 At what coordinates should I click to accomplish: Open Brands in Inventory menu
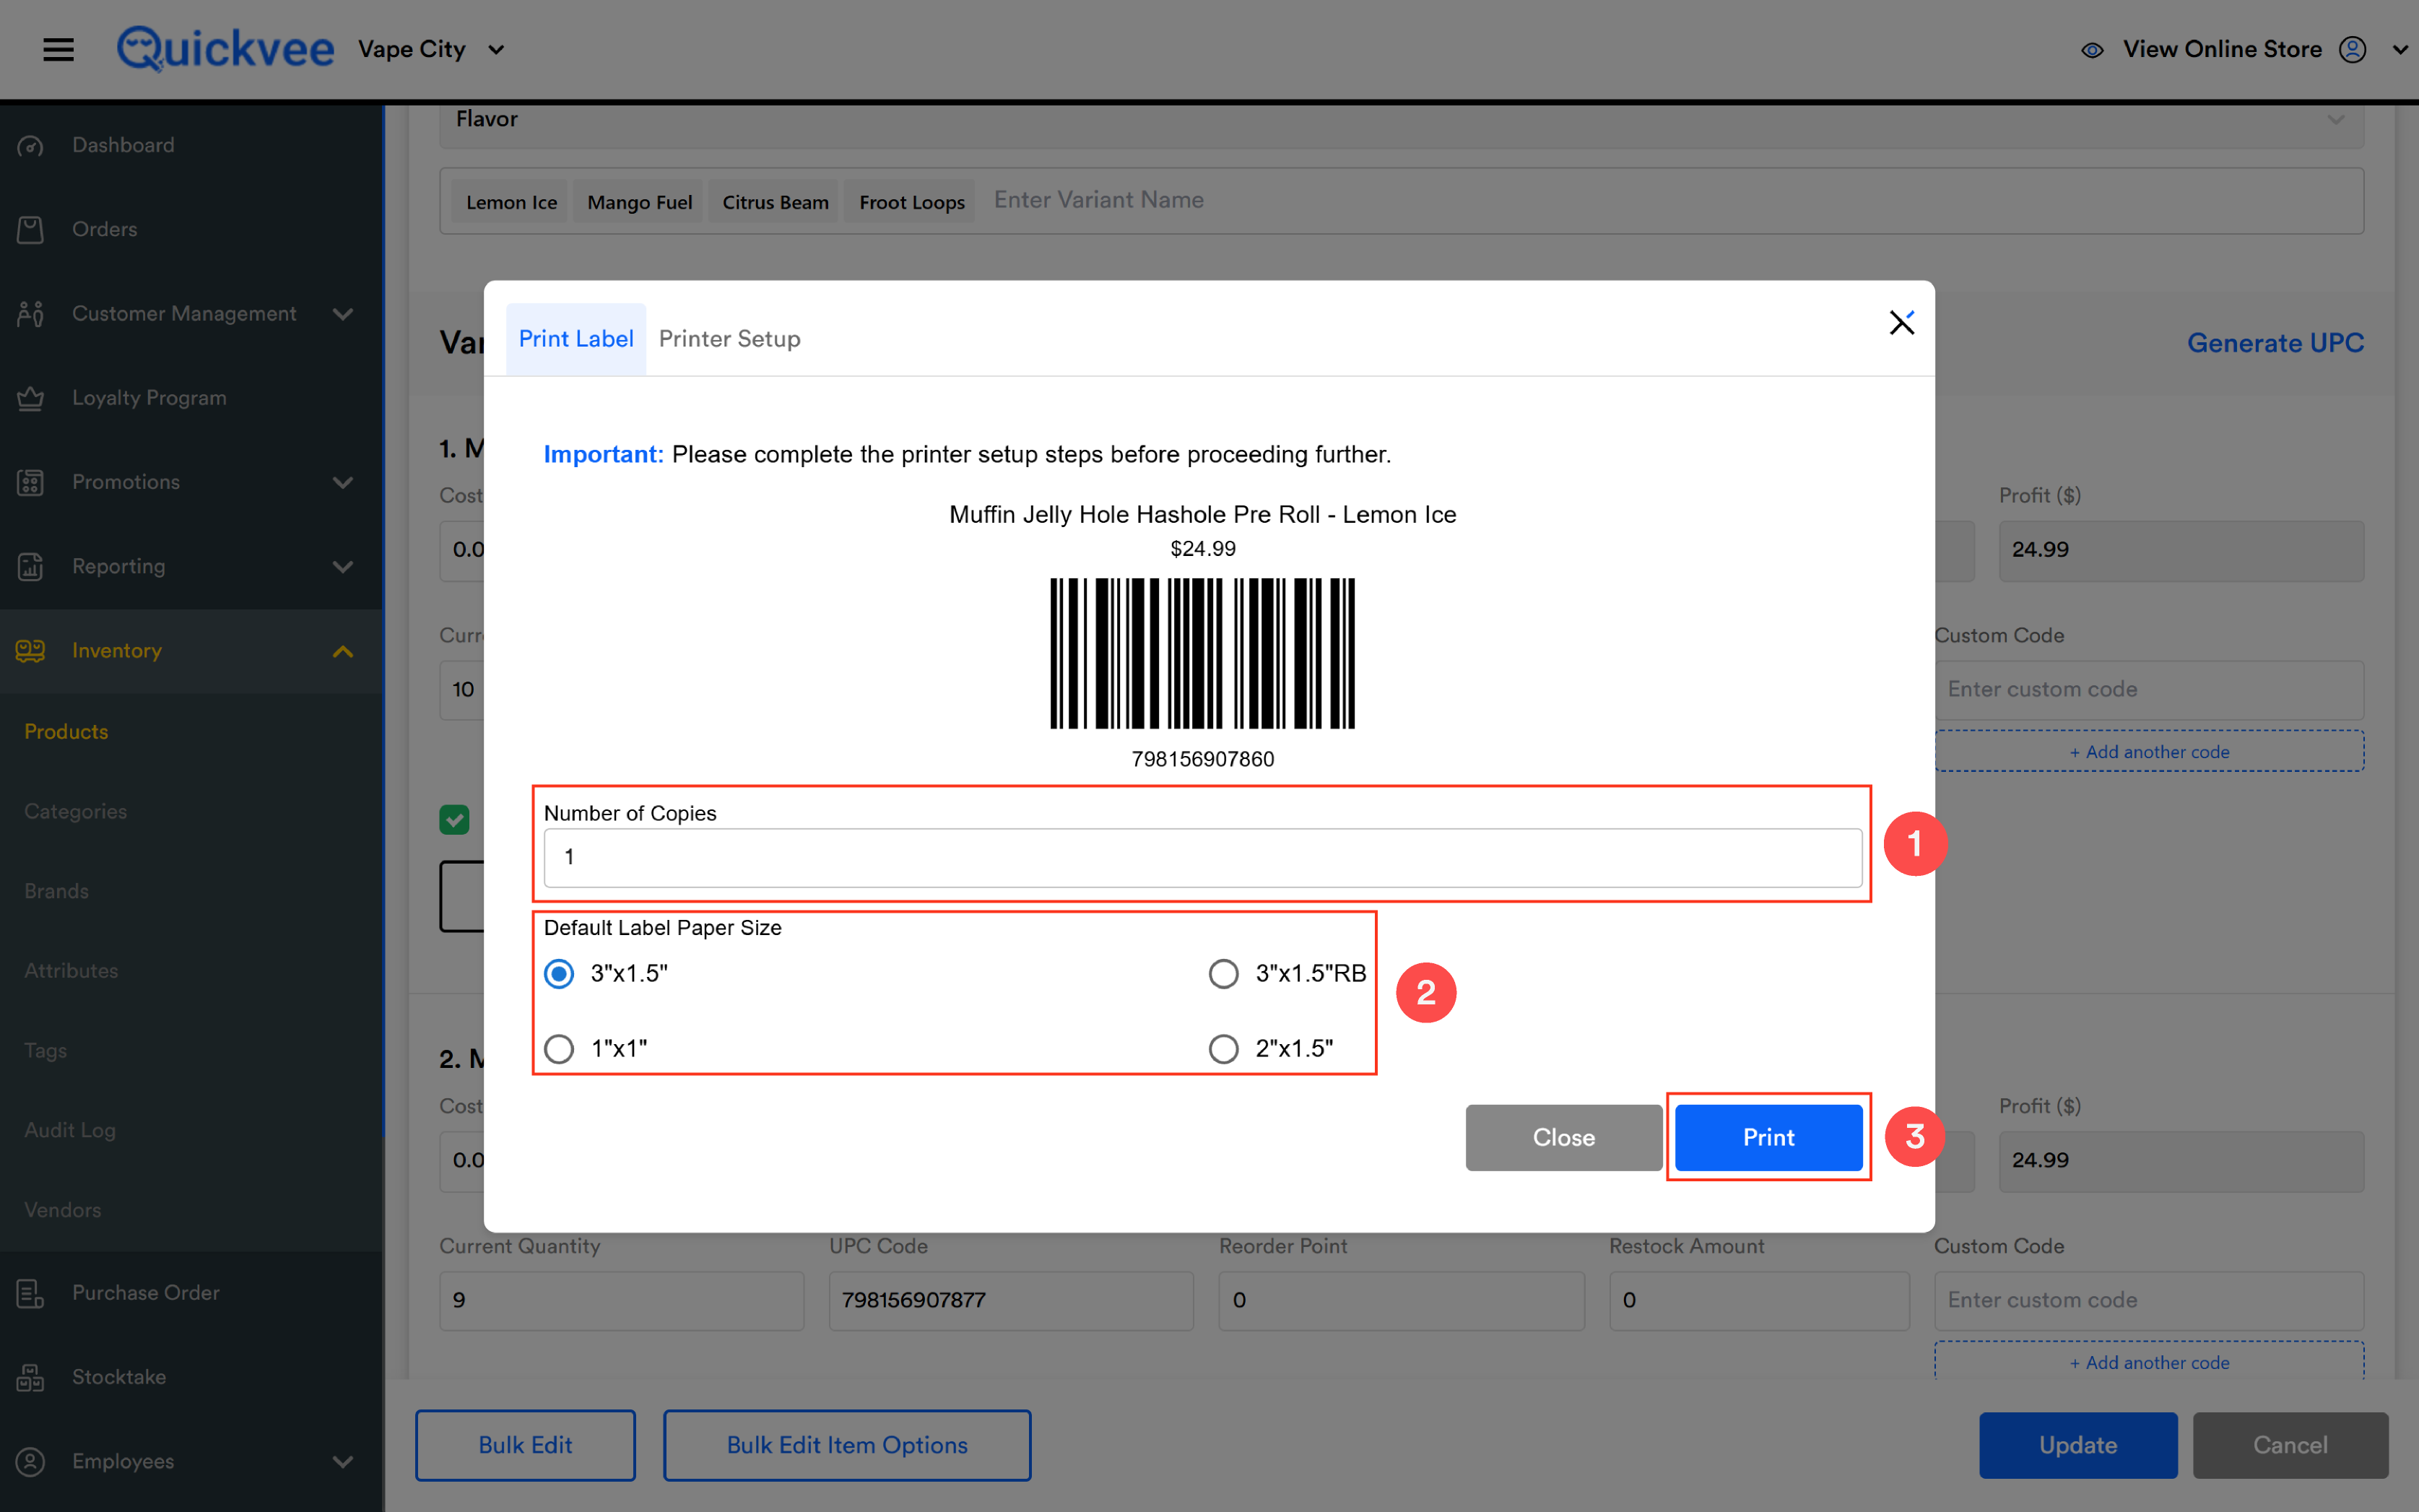point(56,891)
